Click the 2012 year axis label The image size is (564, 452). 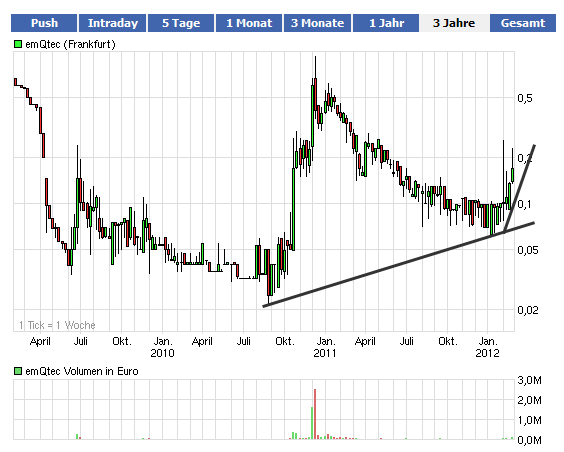click(x=487, y=353)
